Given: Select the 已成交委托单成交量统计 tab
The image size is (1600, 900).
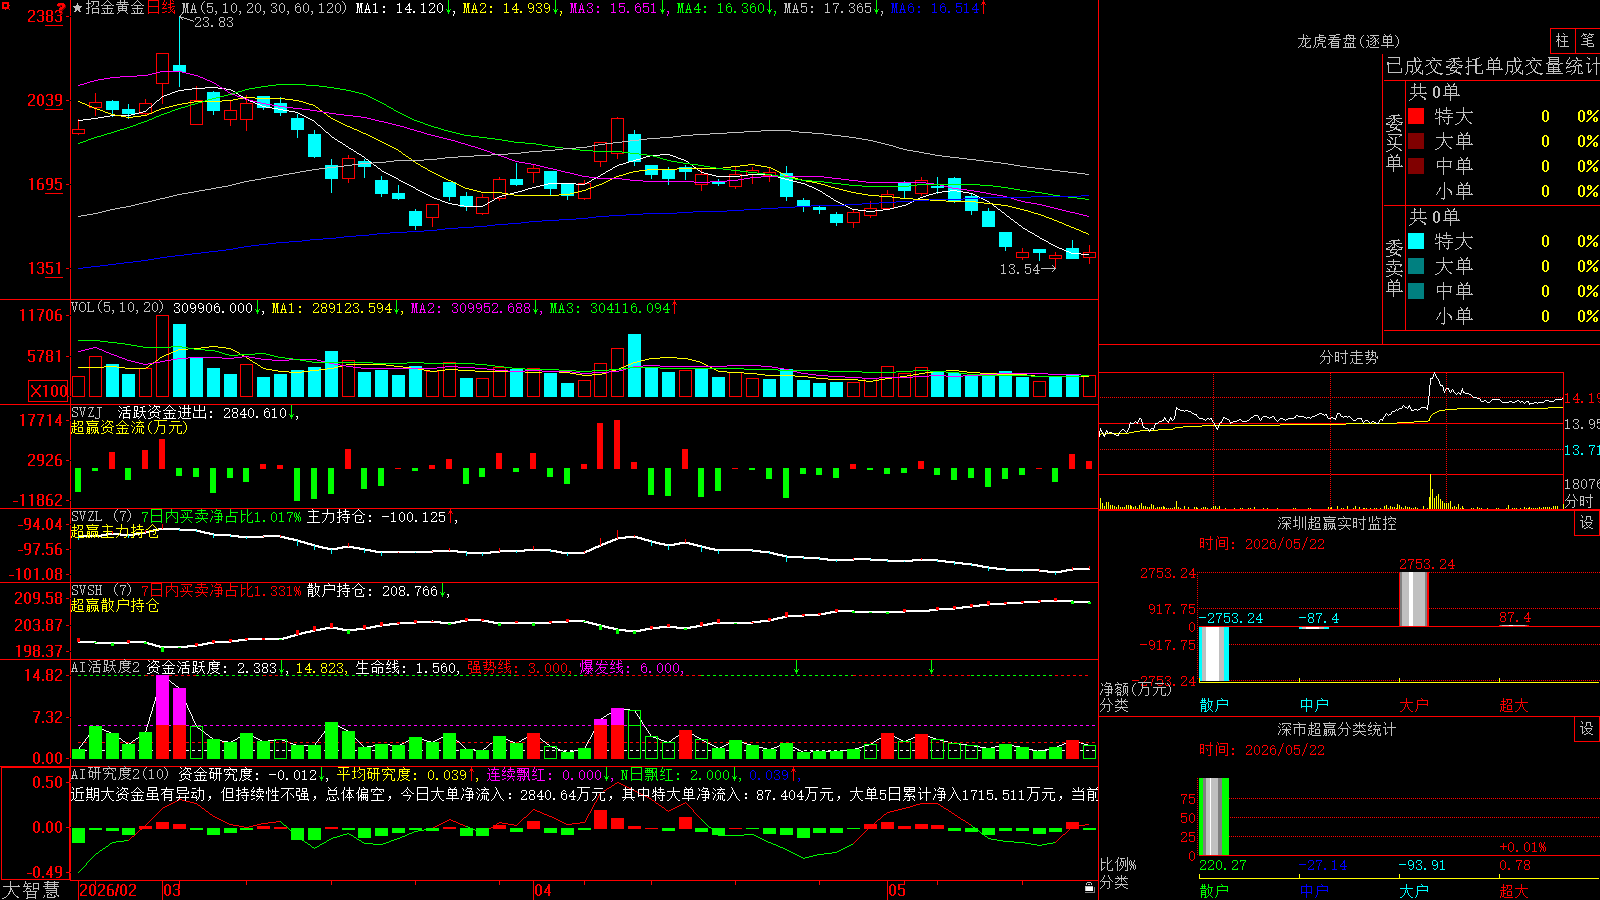Looking at the screenshot, I should pyautogui.click(x=1492, y=66).
